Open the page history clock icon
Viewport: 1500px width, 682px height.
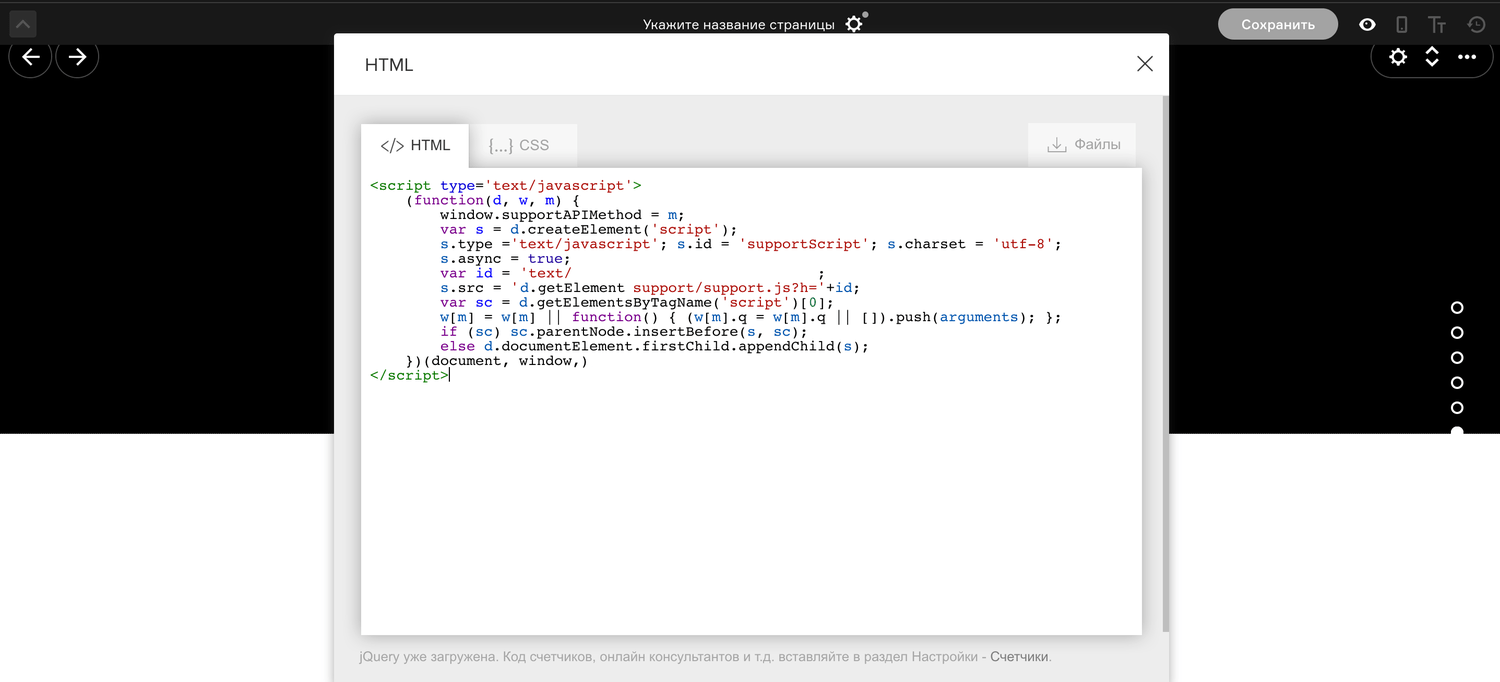click(x=1476, y=24)
